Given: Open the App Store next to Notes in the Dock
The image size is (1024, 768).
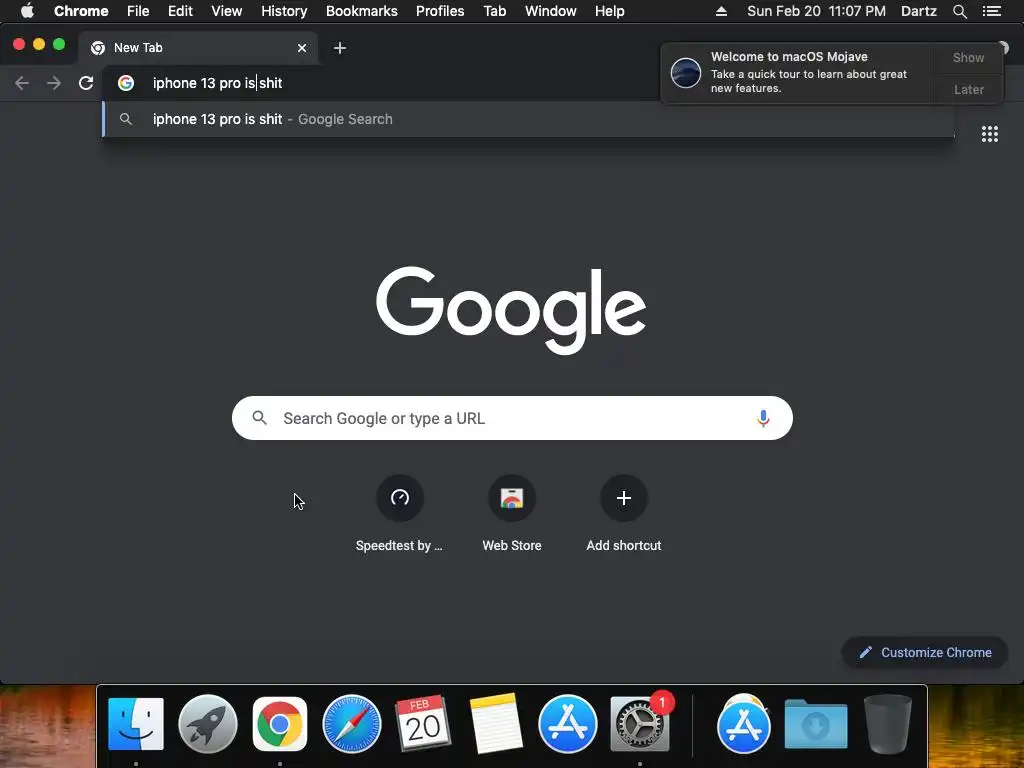Looking at the screenshot, I should click(568, 724).
